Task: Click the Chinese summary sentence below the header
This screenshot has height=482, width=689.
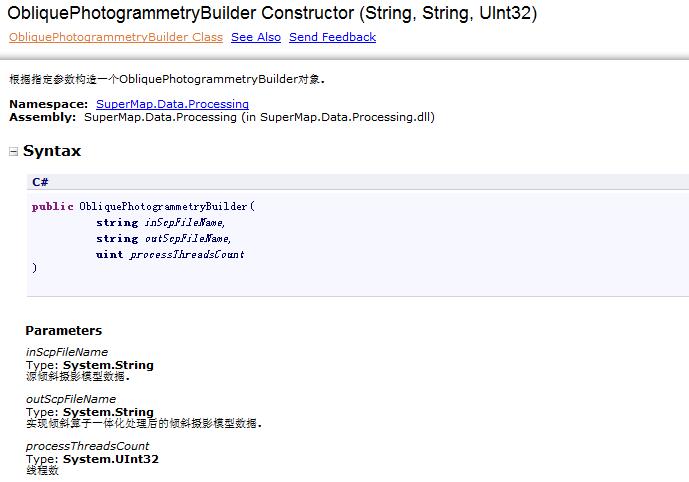Action: tap(167, 79)
